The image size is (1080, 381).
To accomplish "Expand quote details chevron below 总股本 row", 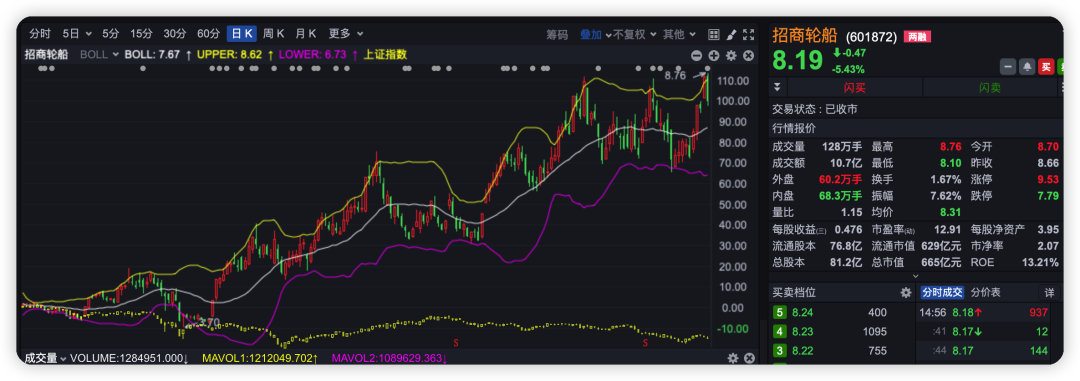I will [x=915, y=275].
